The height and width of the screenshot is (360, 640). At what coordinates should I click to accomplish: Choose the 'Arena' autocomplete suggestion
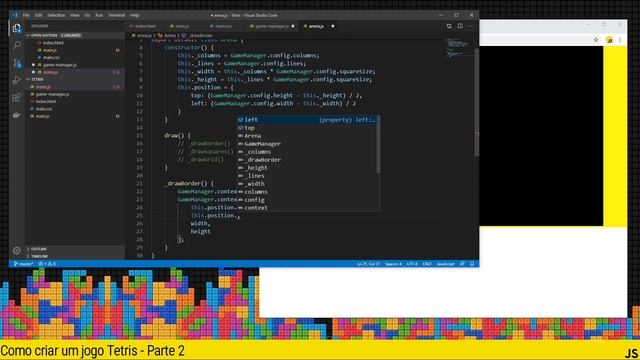307,136
